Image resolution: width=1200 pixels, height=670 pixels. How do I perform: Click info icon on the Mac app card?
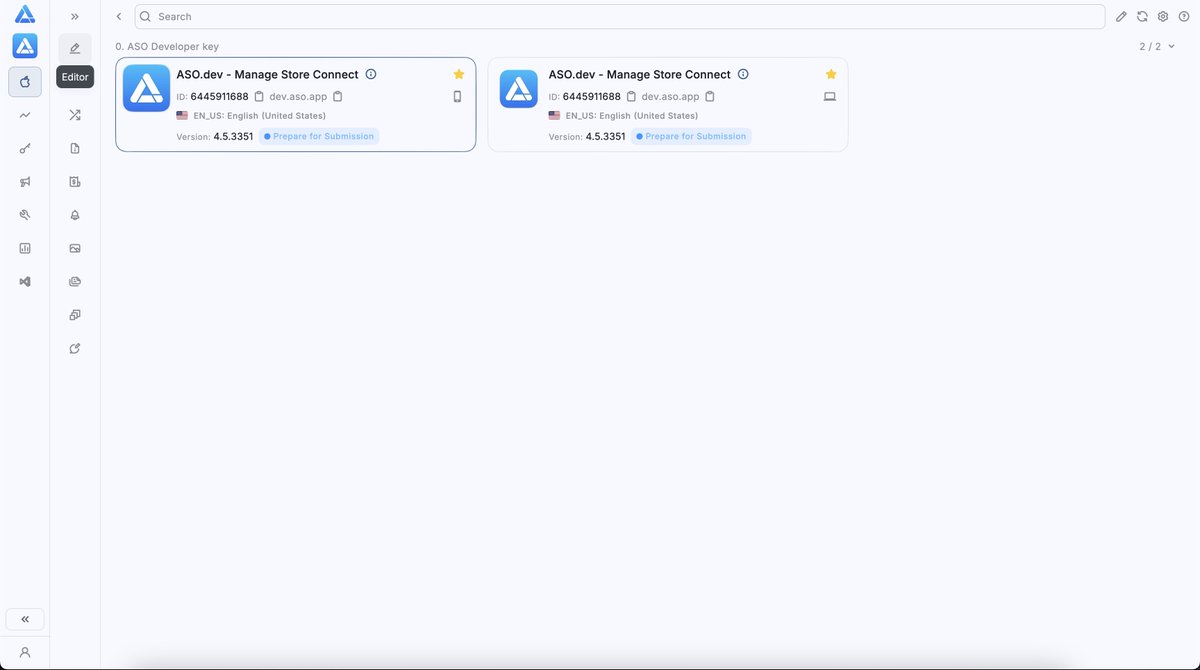(743, 74)
